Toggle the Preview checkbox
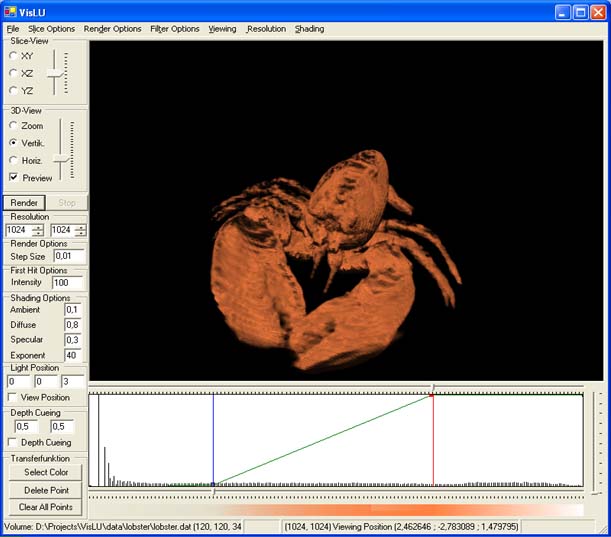The width and height of the screenshot is (611, 537). (x=13, y=178)
